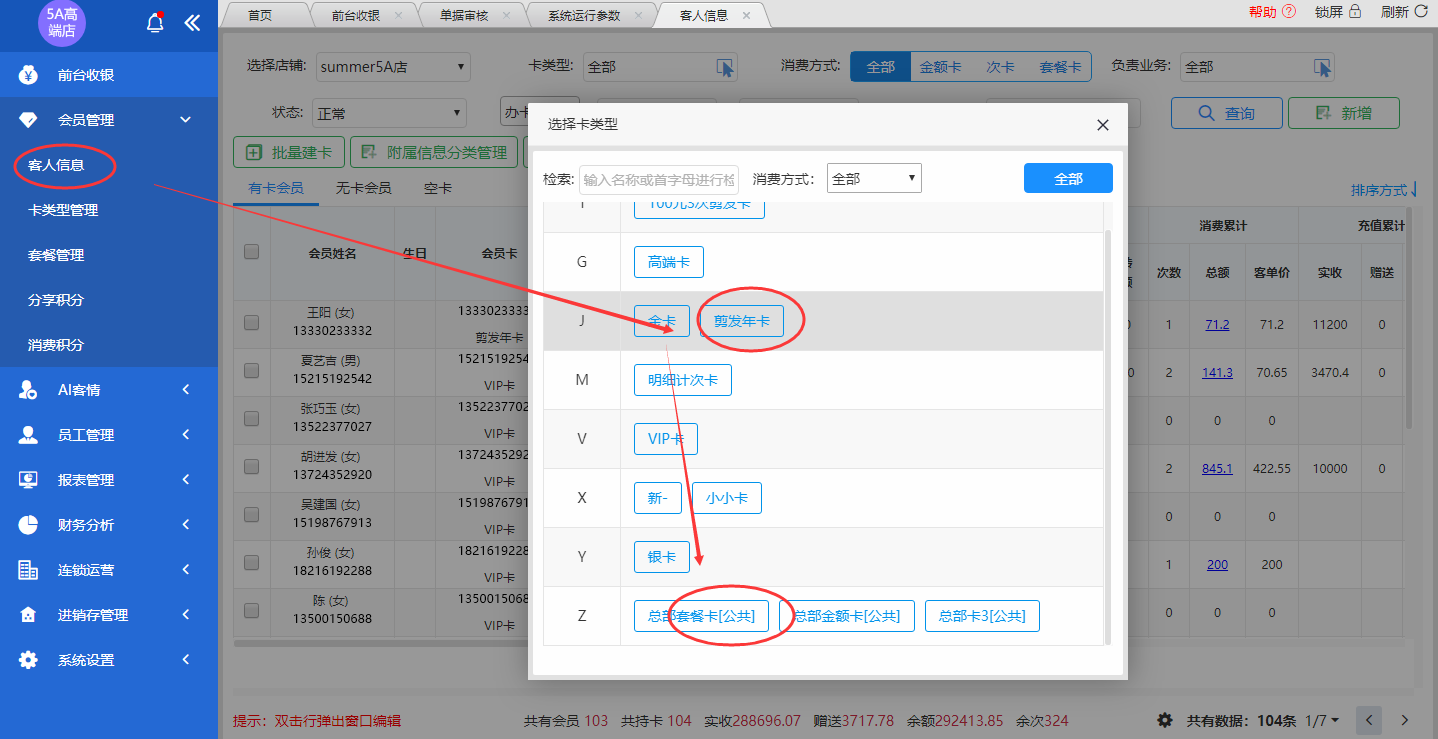Open 卡类型管理 in the sidebar
Image resolution: width=1438 pixels, height=739 pixels.
click(63, 210)
